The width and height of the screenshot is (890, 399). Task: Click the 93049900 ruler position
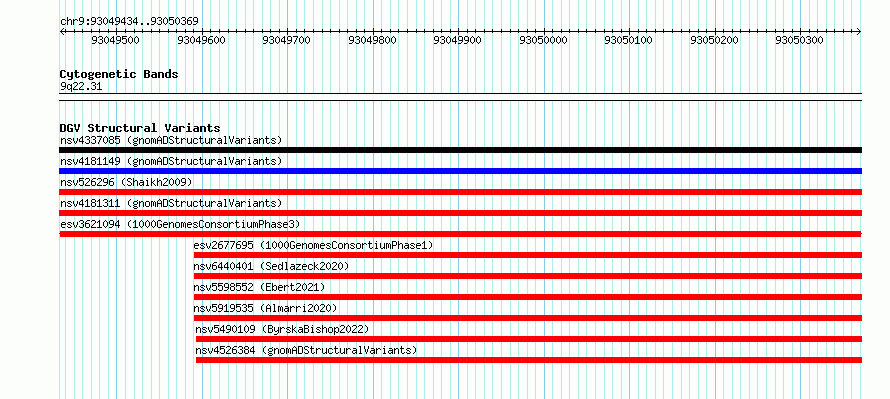tap(458, 40)
